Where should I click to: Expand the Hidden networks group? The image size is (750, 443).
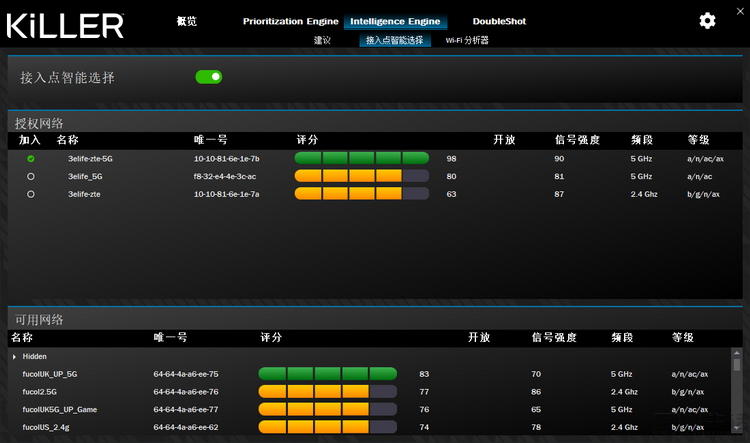point(14,356)
